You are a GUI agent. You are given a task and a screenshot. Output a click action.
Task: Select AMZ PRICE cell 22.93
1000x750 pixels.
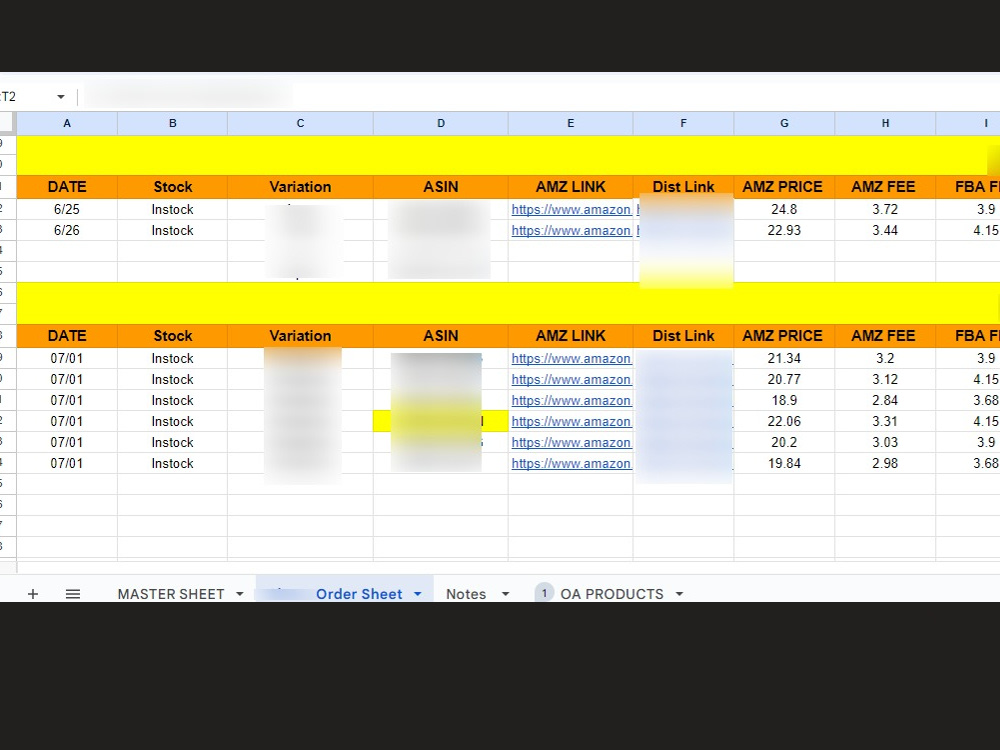[x=784, y=230]
